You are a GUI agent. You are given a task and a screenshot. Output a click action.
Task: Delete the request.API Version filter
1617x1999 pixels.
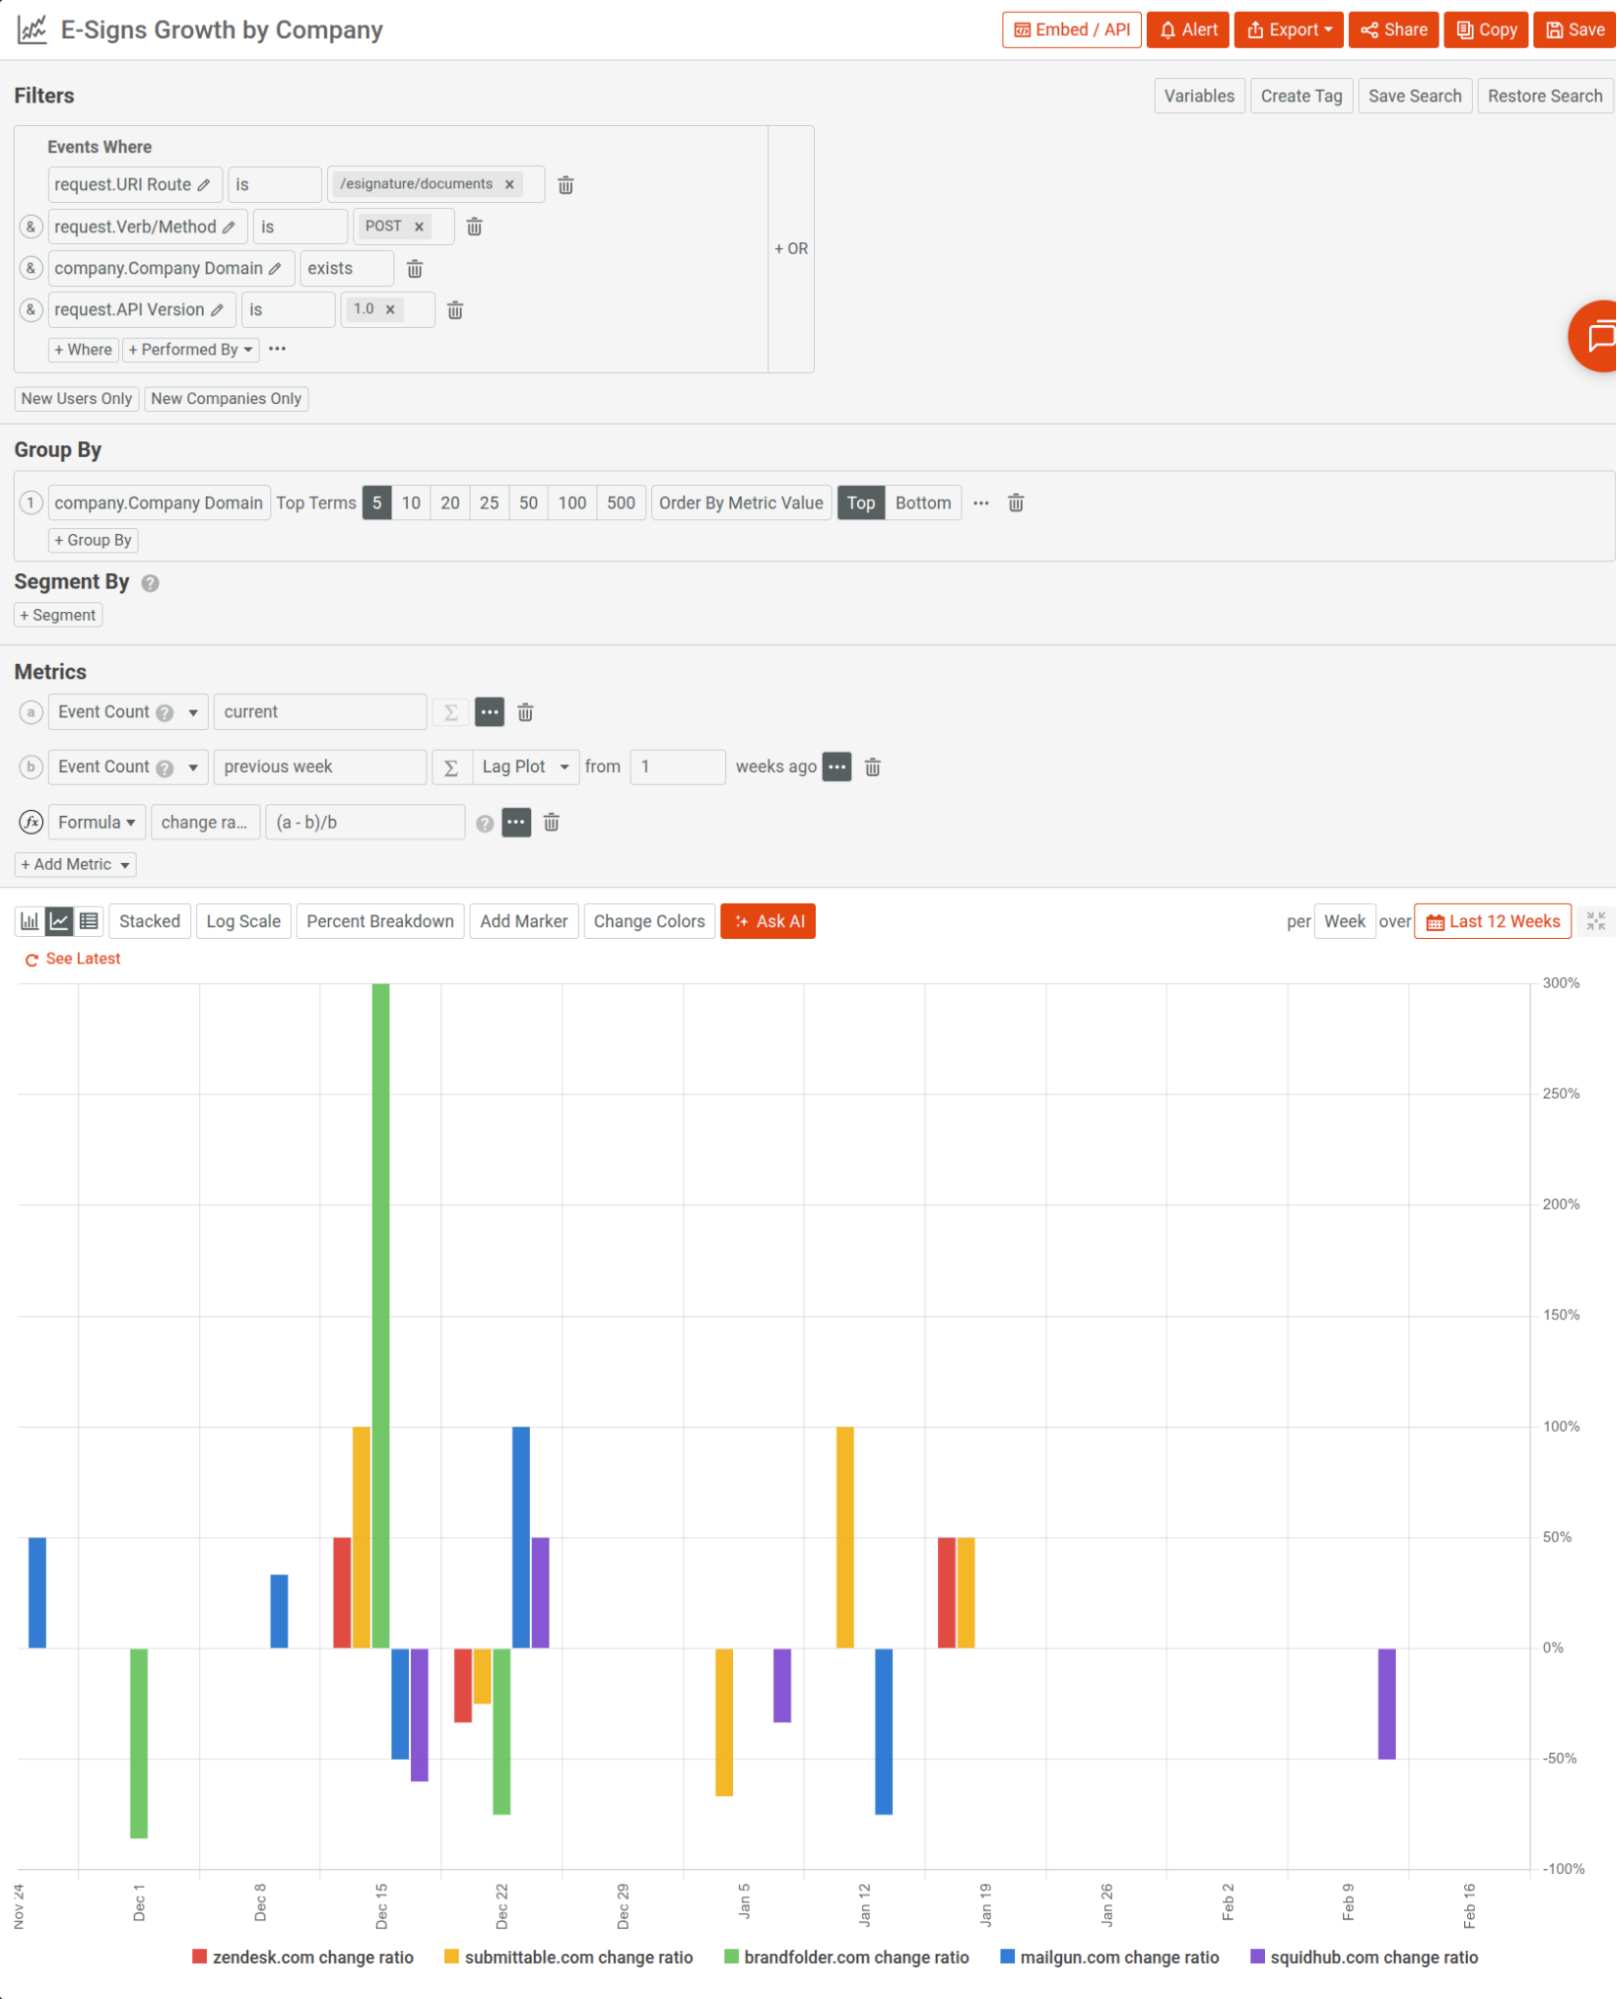tap(455, 310)
